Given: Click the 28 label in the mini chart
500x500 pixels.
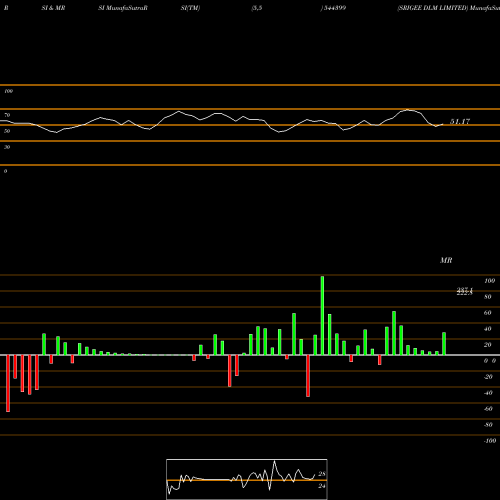Looking at the screenshot, I should [322, 474].
